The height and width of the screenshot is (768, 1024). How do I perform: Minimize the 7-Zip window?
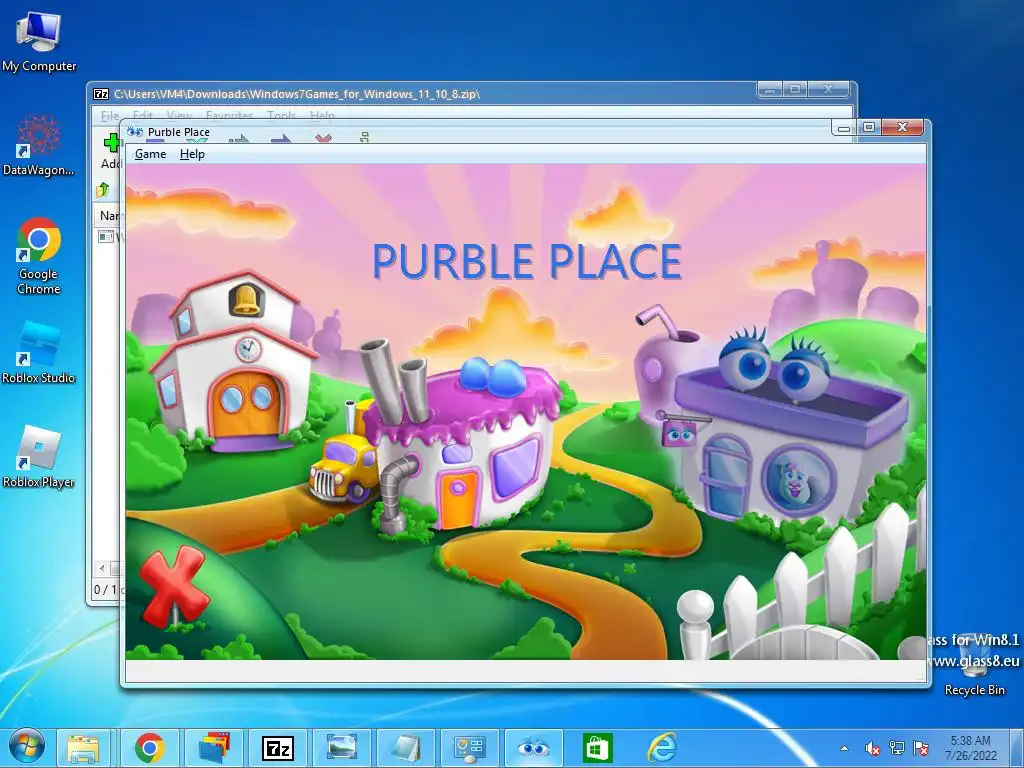[770, 89]
